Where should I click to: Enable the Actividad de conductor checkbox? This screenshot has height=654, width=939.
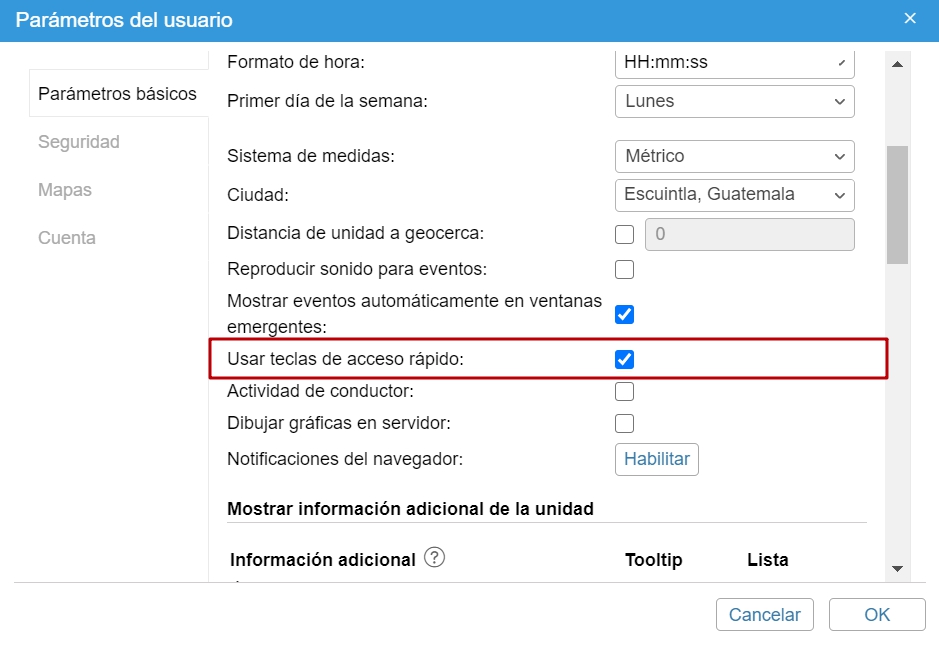(x=625, y=391)
